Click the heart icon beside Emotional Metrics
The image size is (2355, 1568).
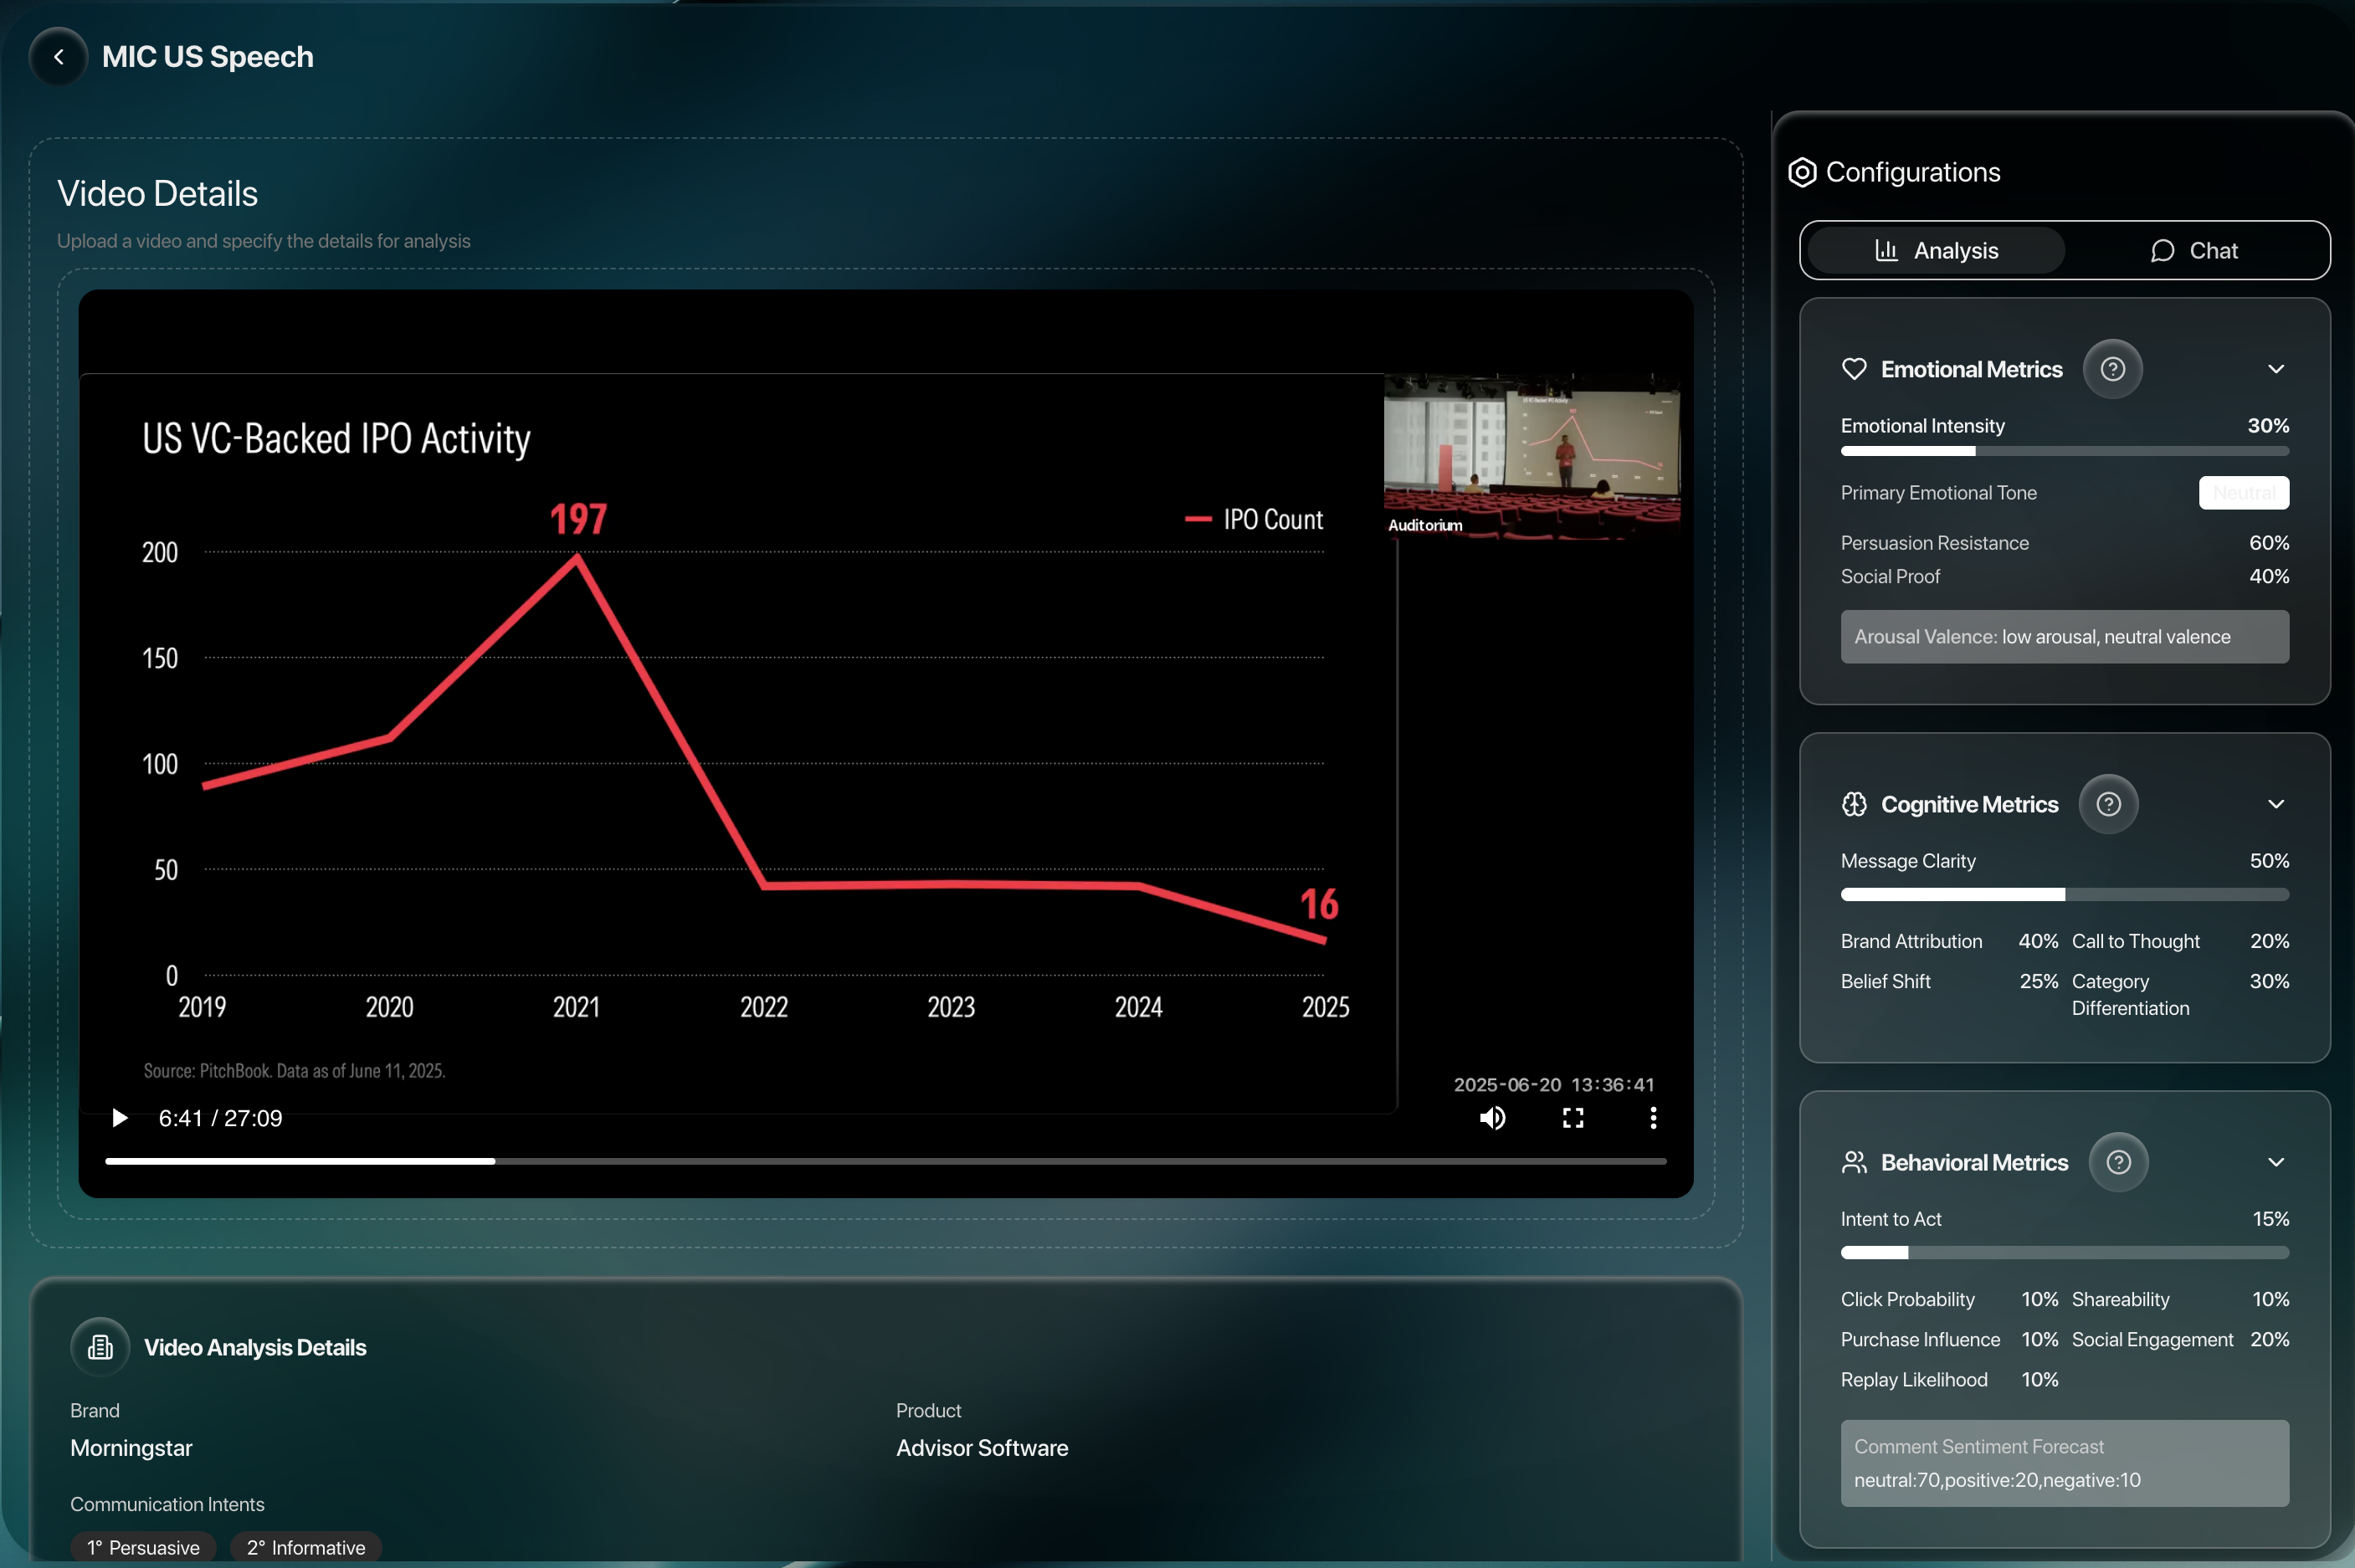[1855, 368]
